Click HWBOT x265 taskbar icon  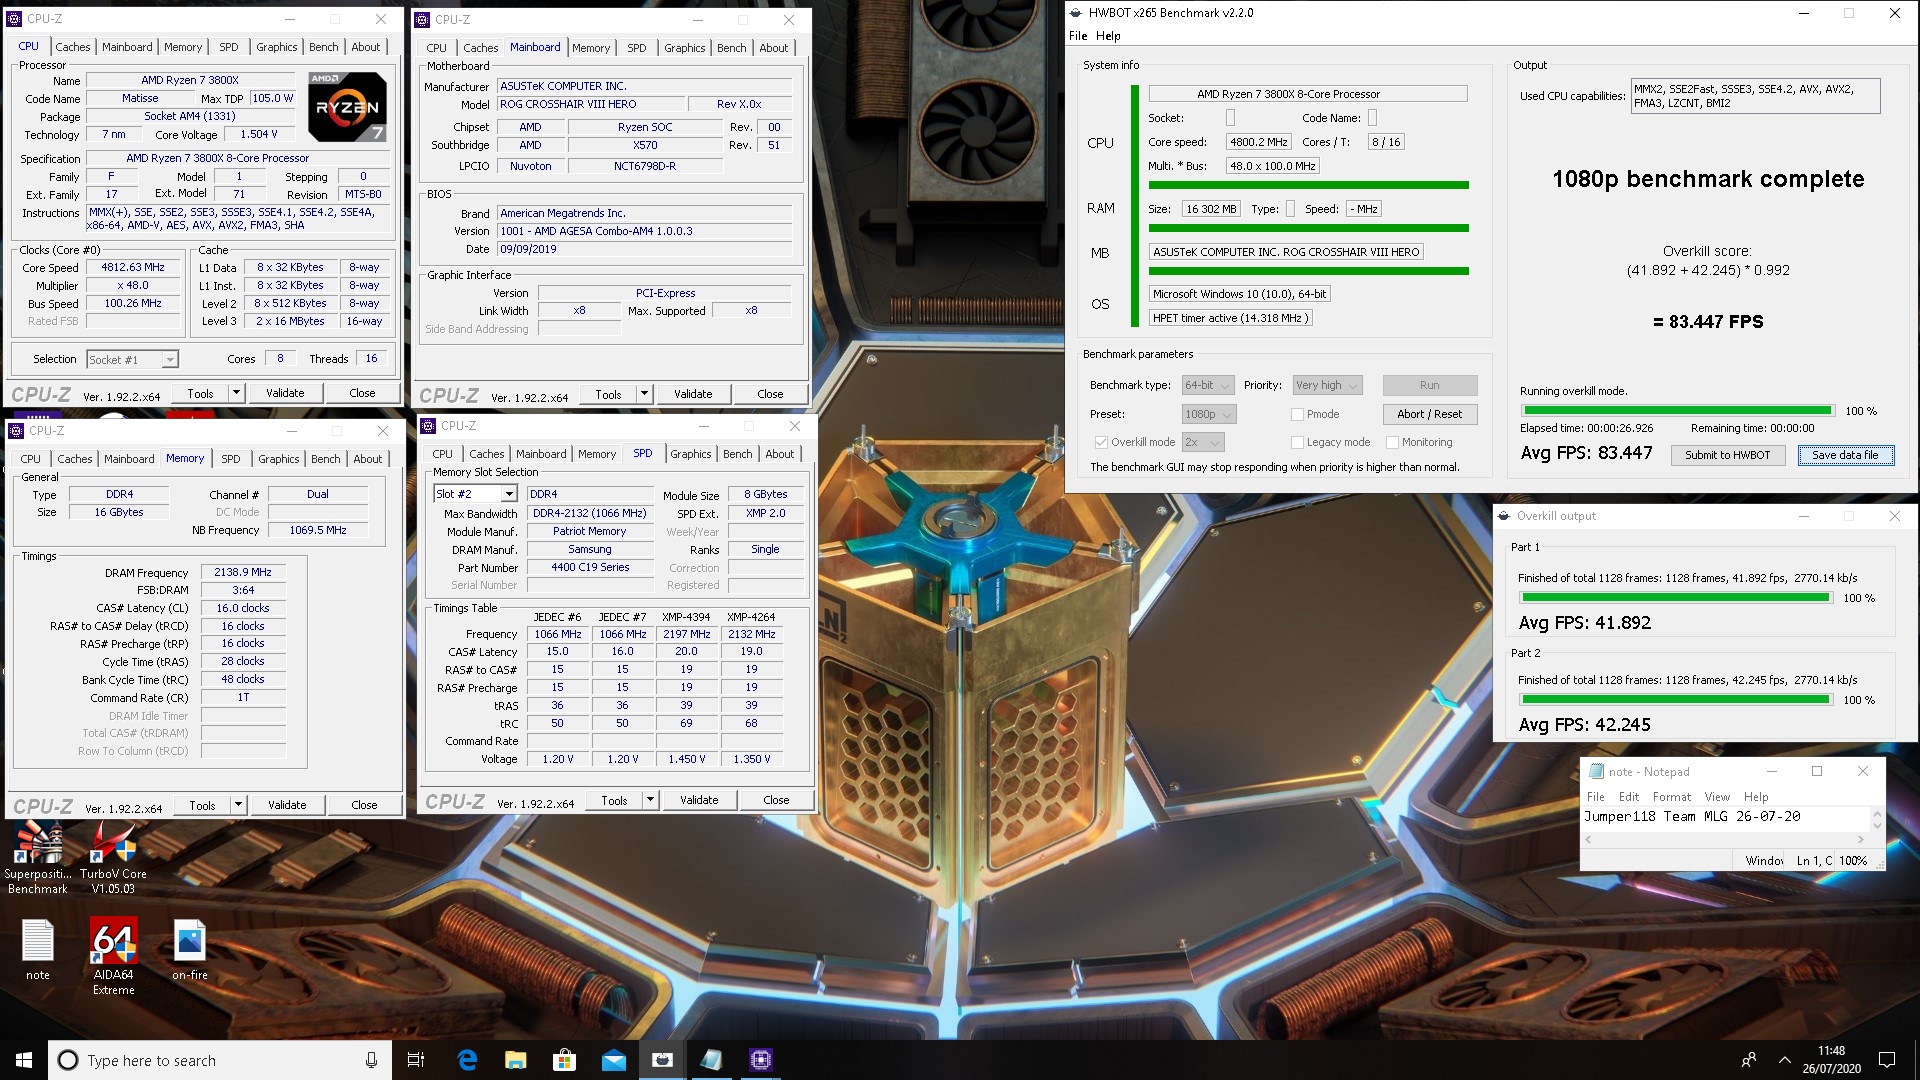click(662, 1060)
